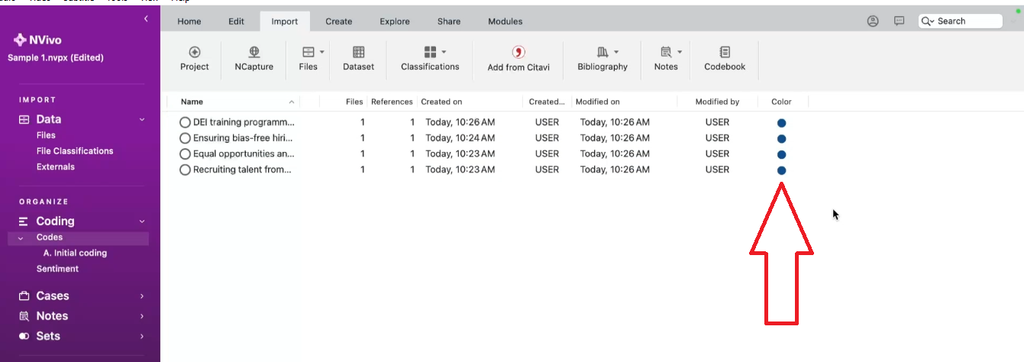Collapse the Data section chevron
This screenshot has width=1024, height=362.
pos(142,120)
